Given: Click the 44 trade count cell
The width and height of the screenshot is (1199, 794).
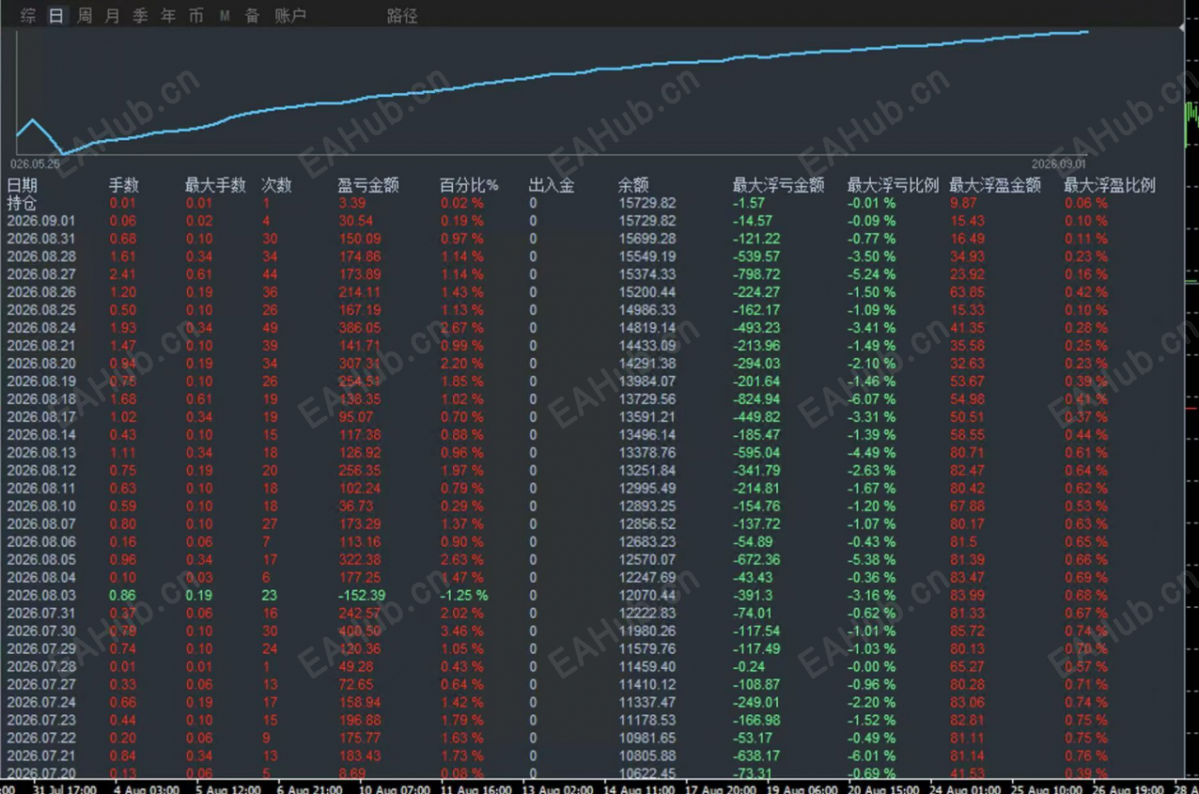Looking at the screenshot, I should click(270, 274).
